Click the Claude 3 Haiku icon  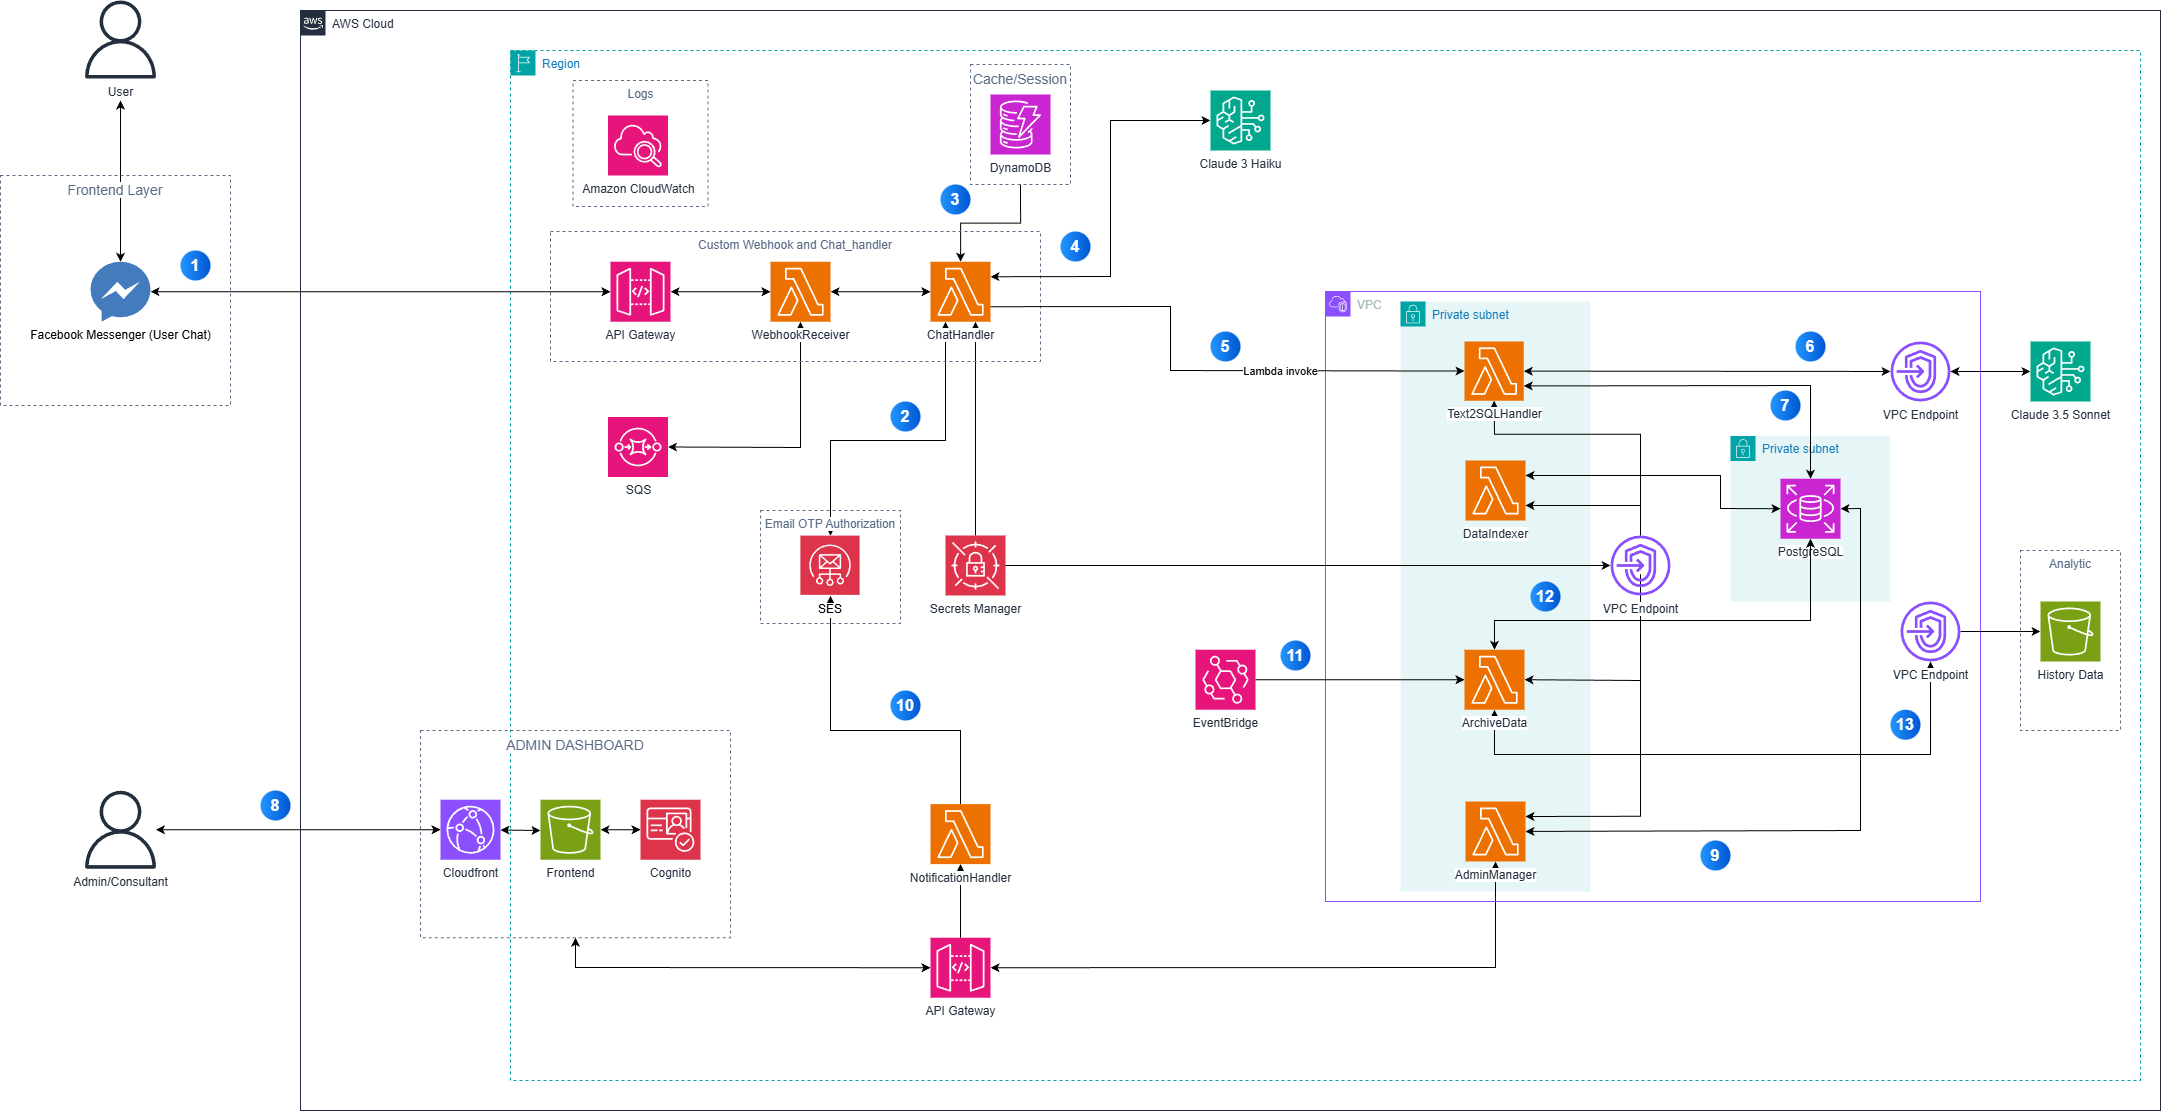click(x=1240, y=121)
